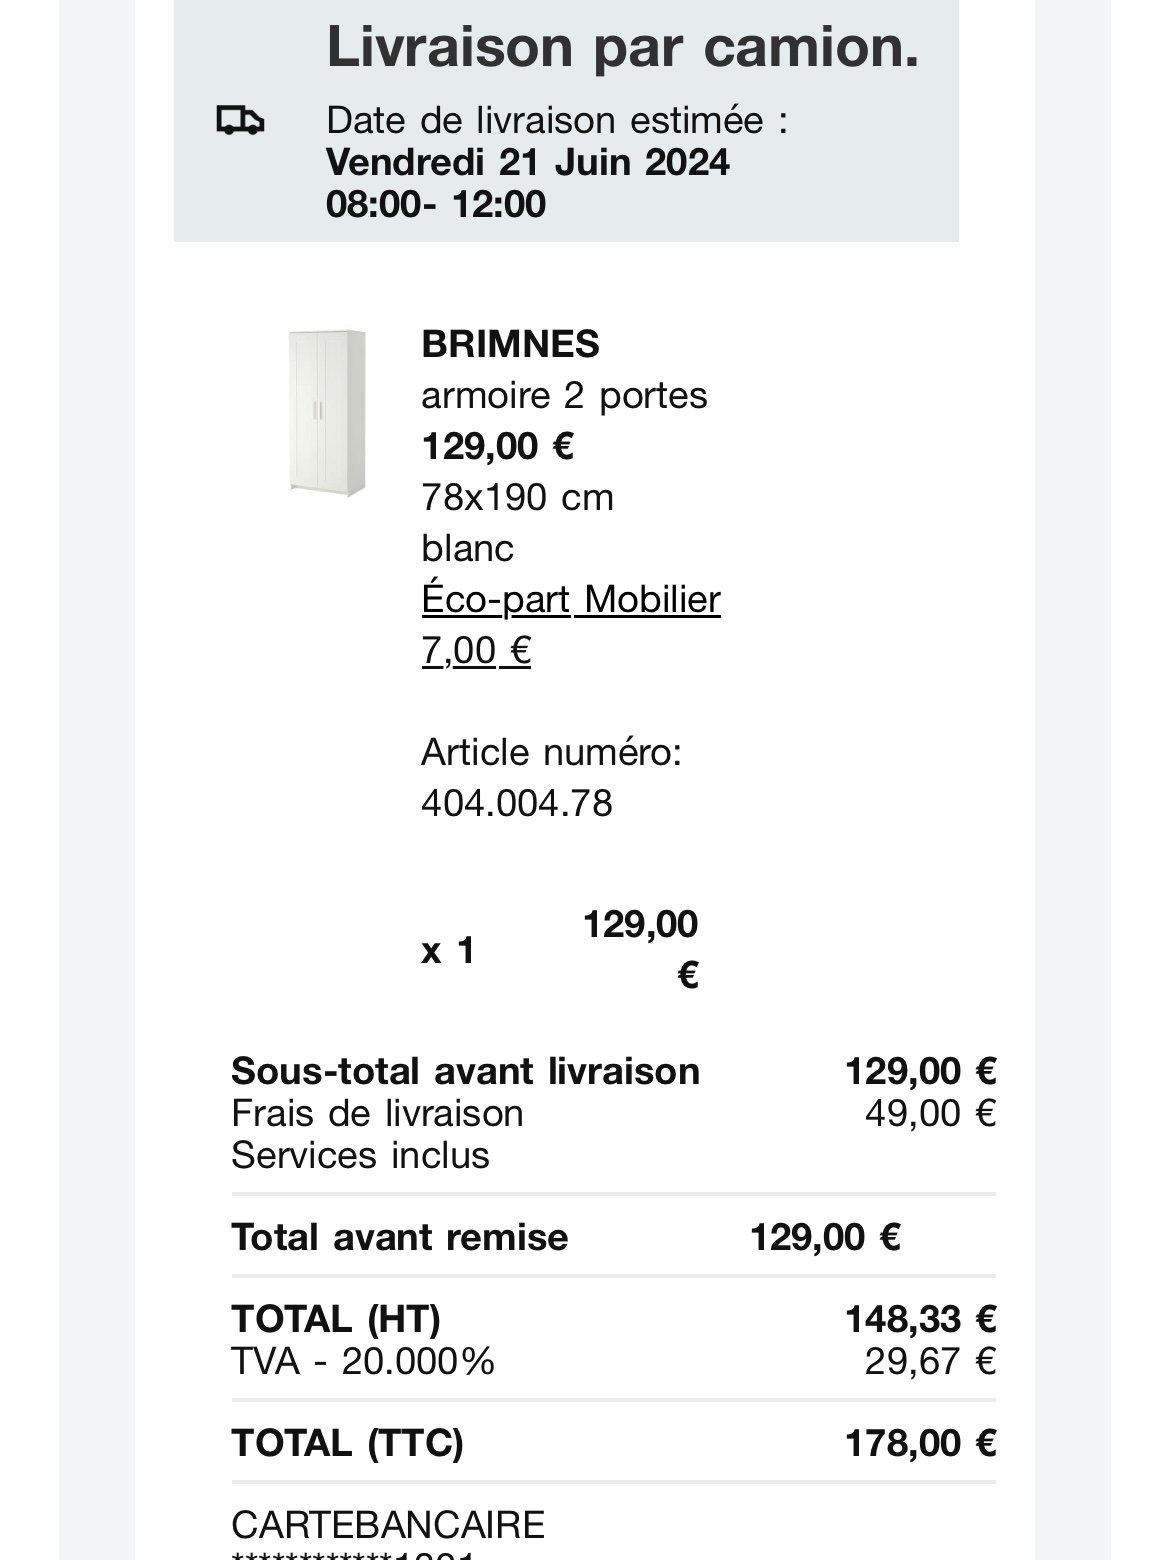The height and width of the screenshot is (1560, 1170).
Task: Click the delivery truck icon
Action: [x=240, y=121]
